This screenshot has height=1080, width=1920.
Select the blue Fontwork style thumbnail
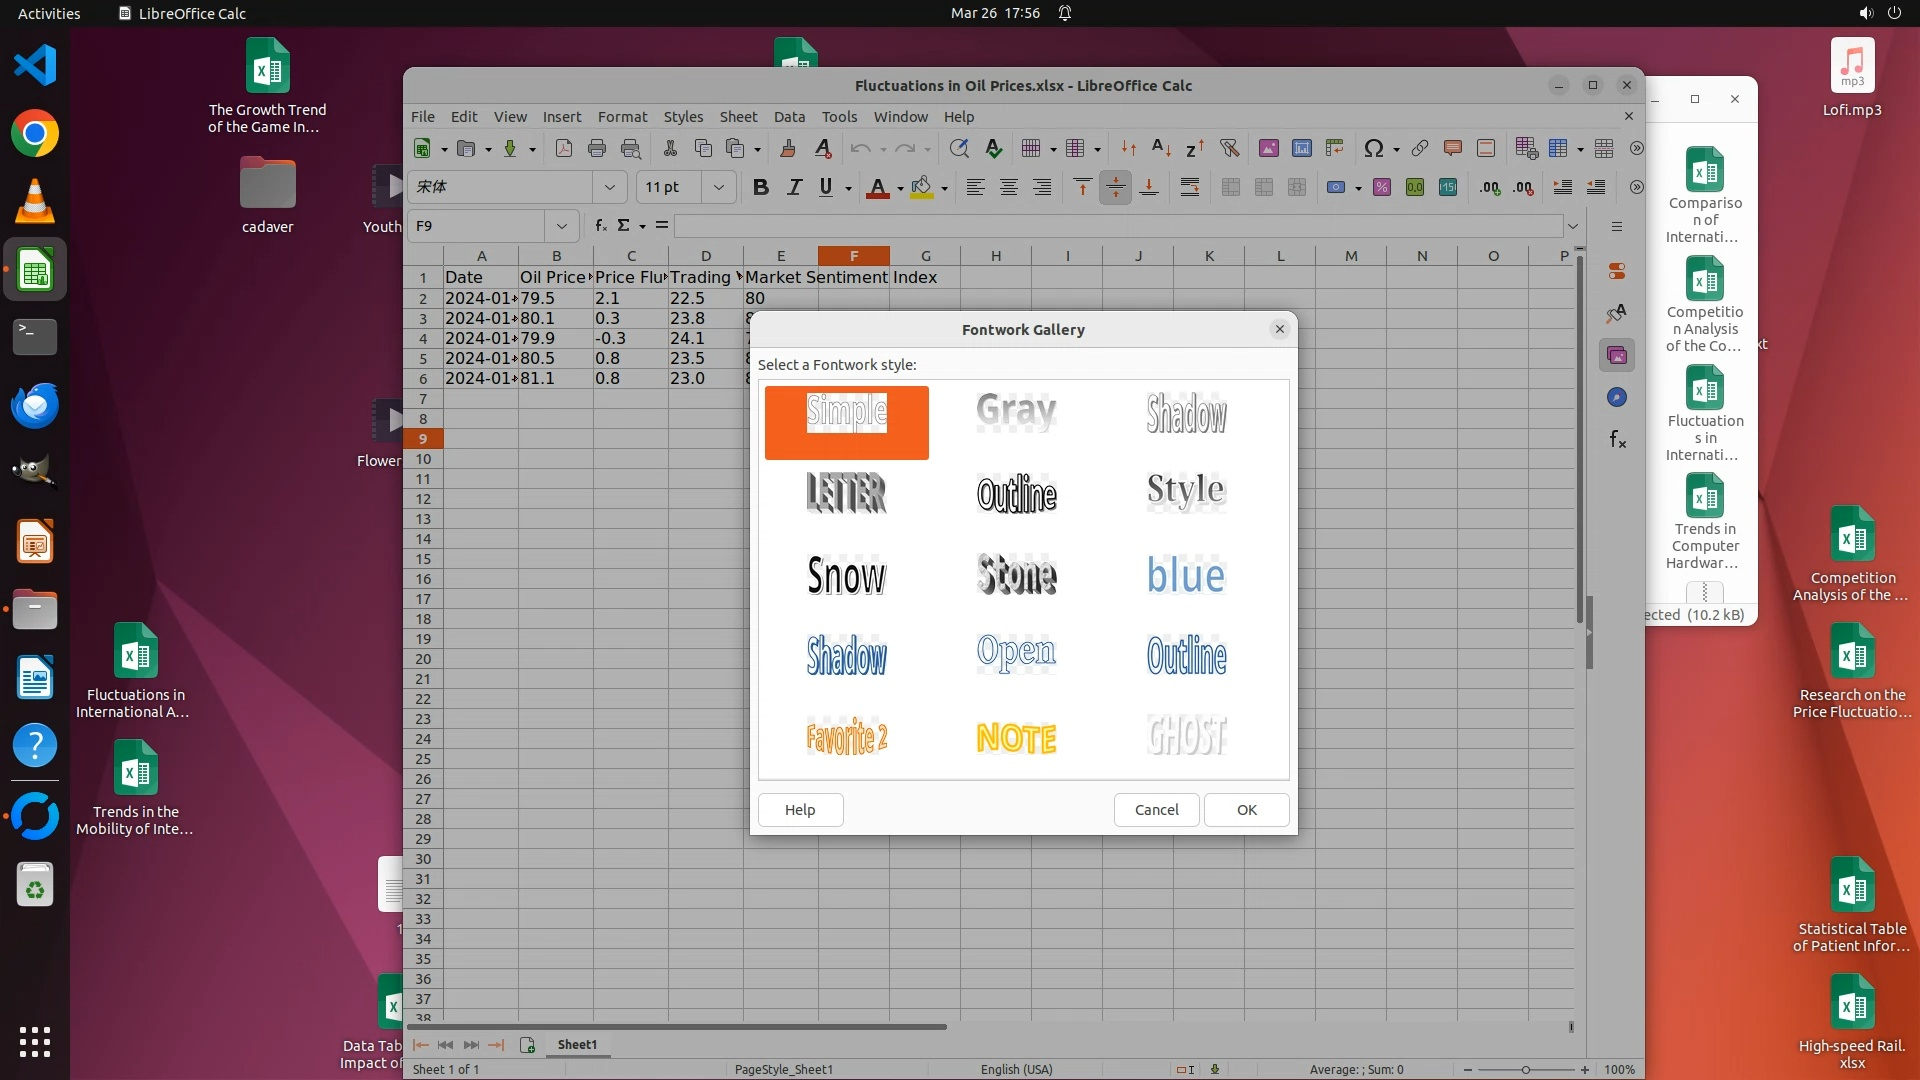(1186, 575)
